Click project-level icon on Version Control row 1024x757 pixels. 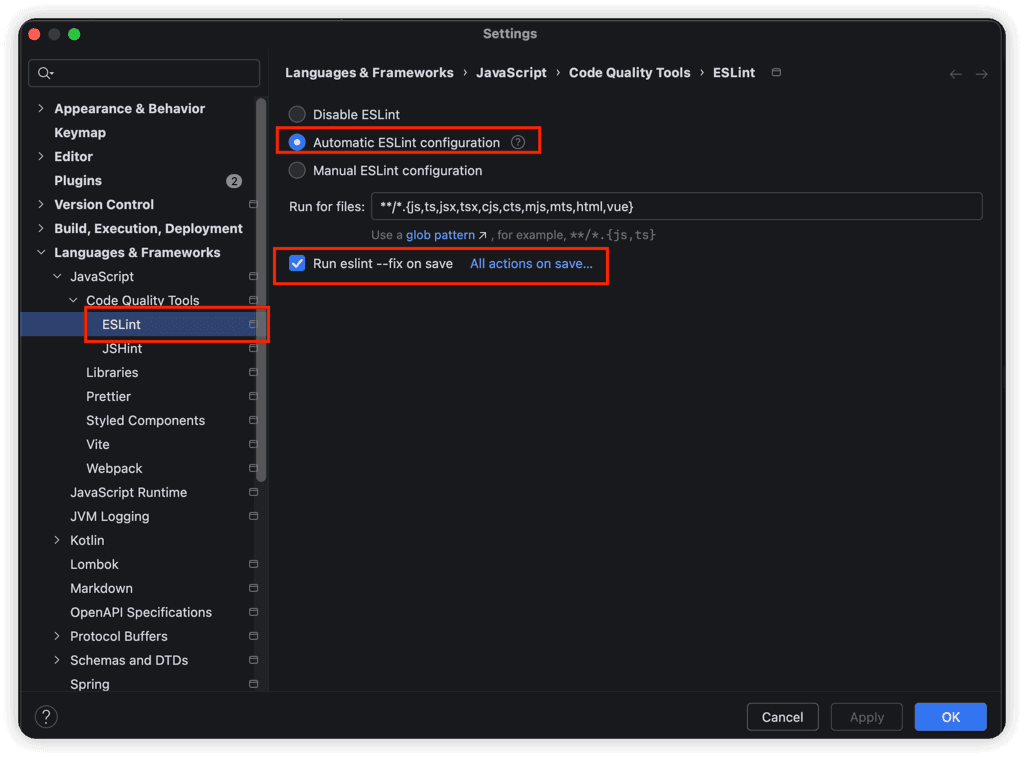[253, 204]
